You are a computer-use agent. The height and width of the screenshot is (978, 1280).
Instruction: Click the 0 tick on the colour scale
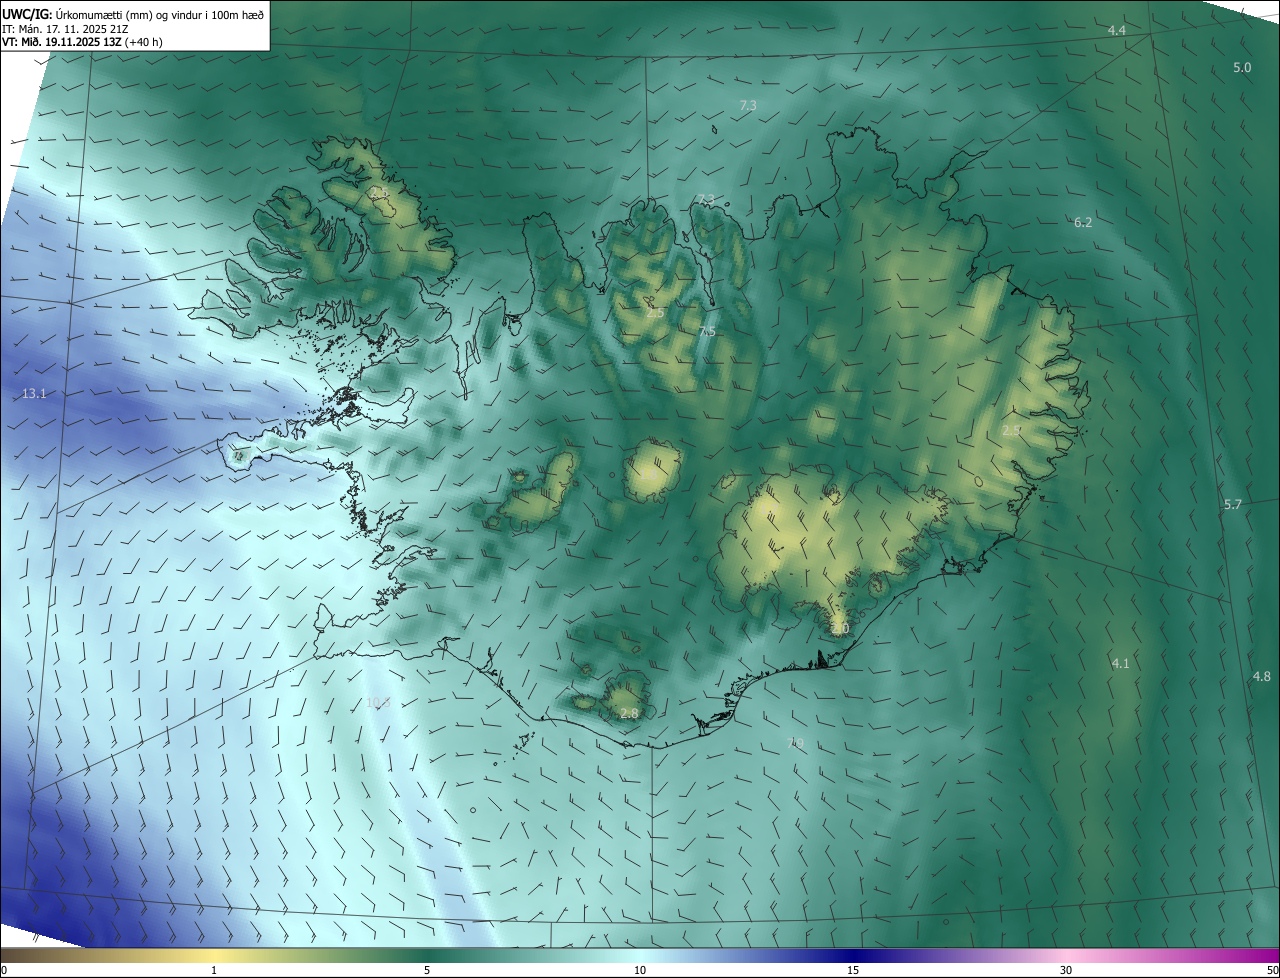(4, 971)
